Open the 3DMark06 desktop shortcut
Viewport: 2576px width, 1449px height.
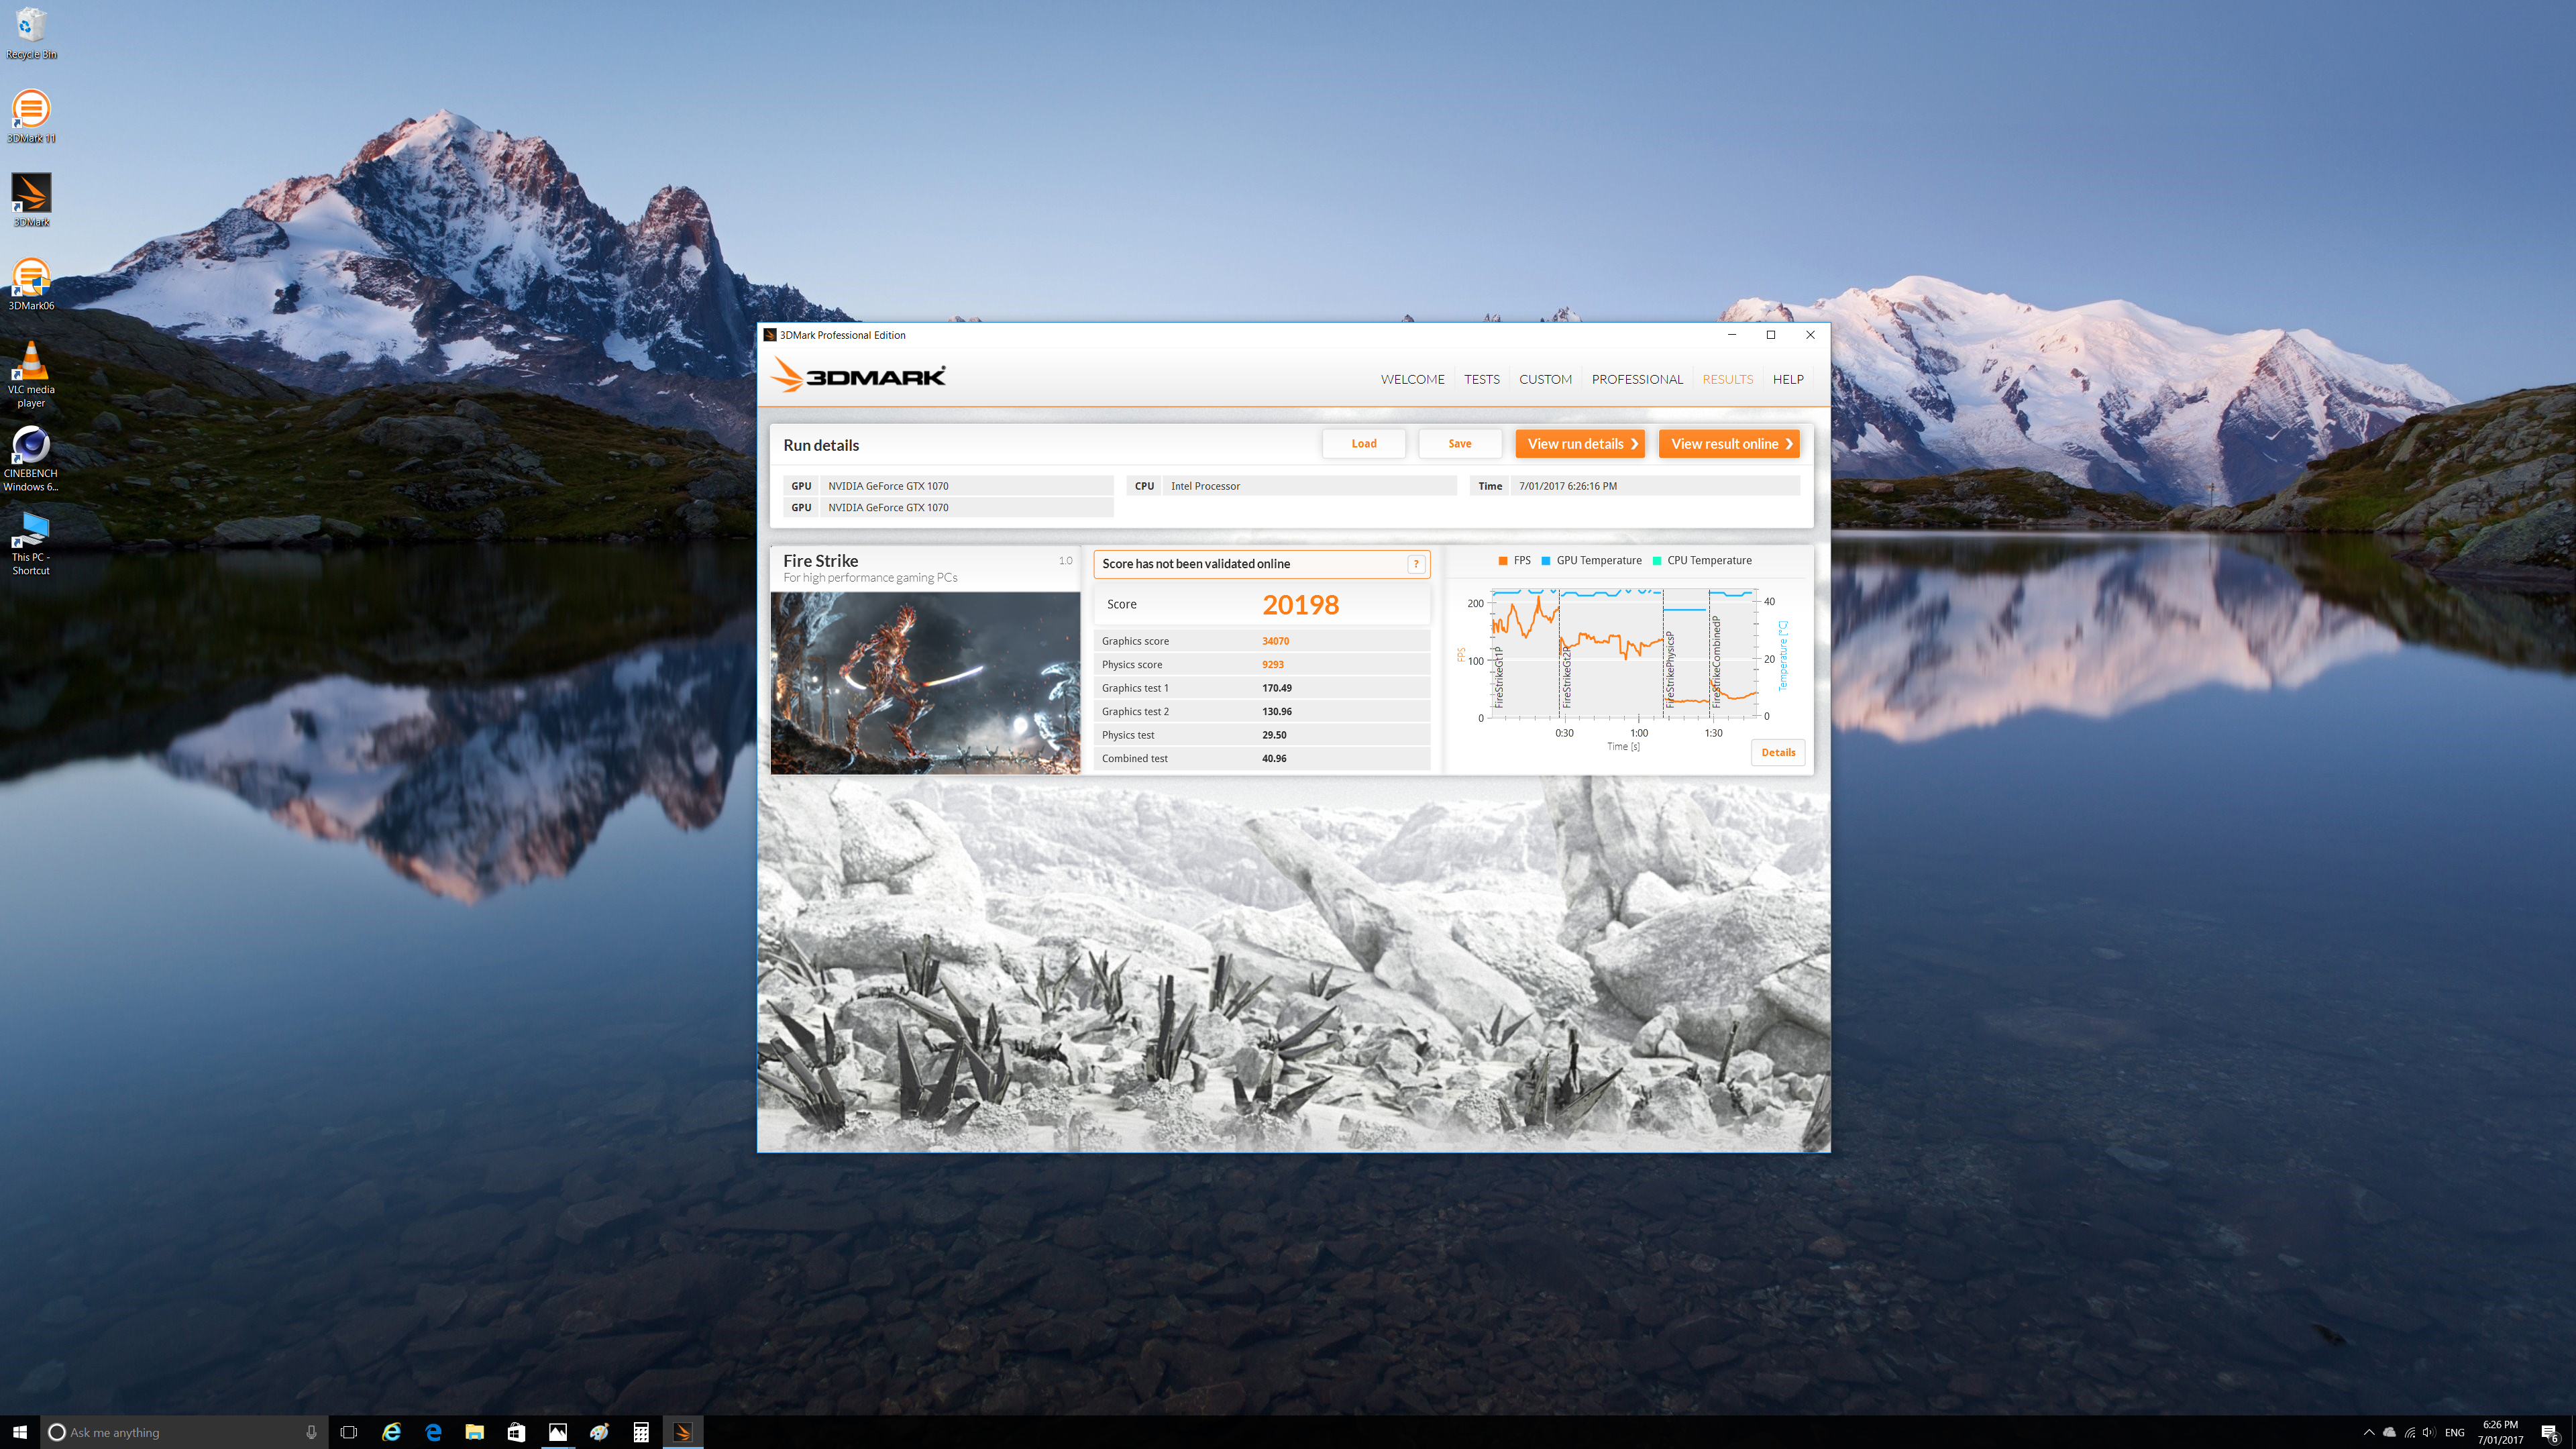(31, 284)
